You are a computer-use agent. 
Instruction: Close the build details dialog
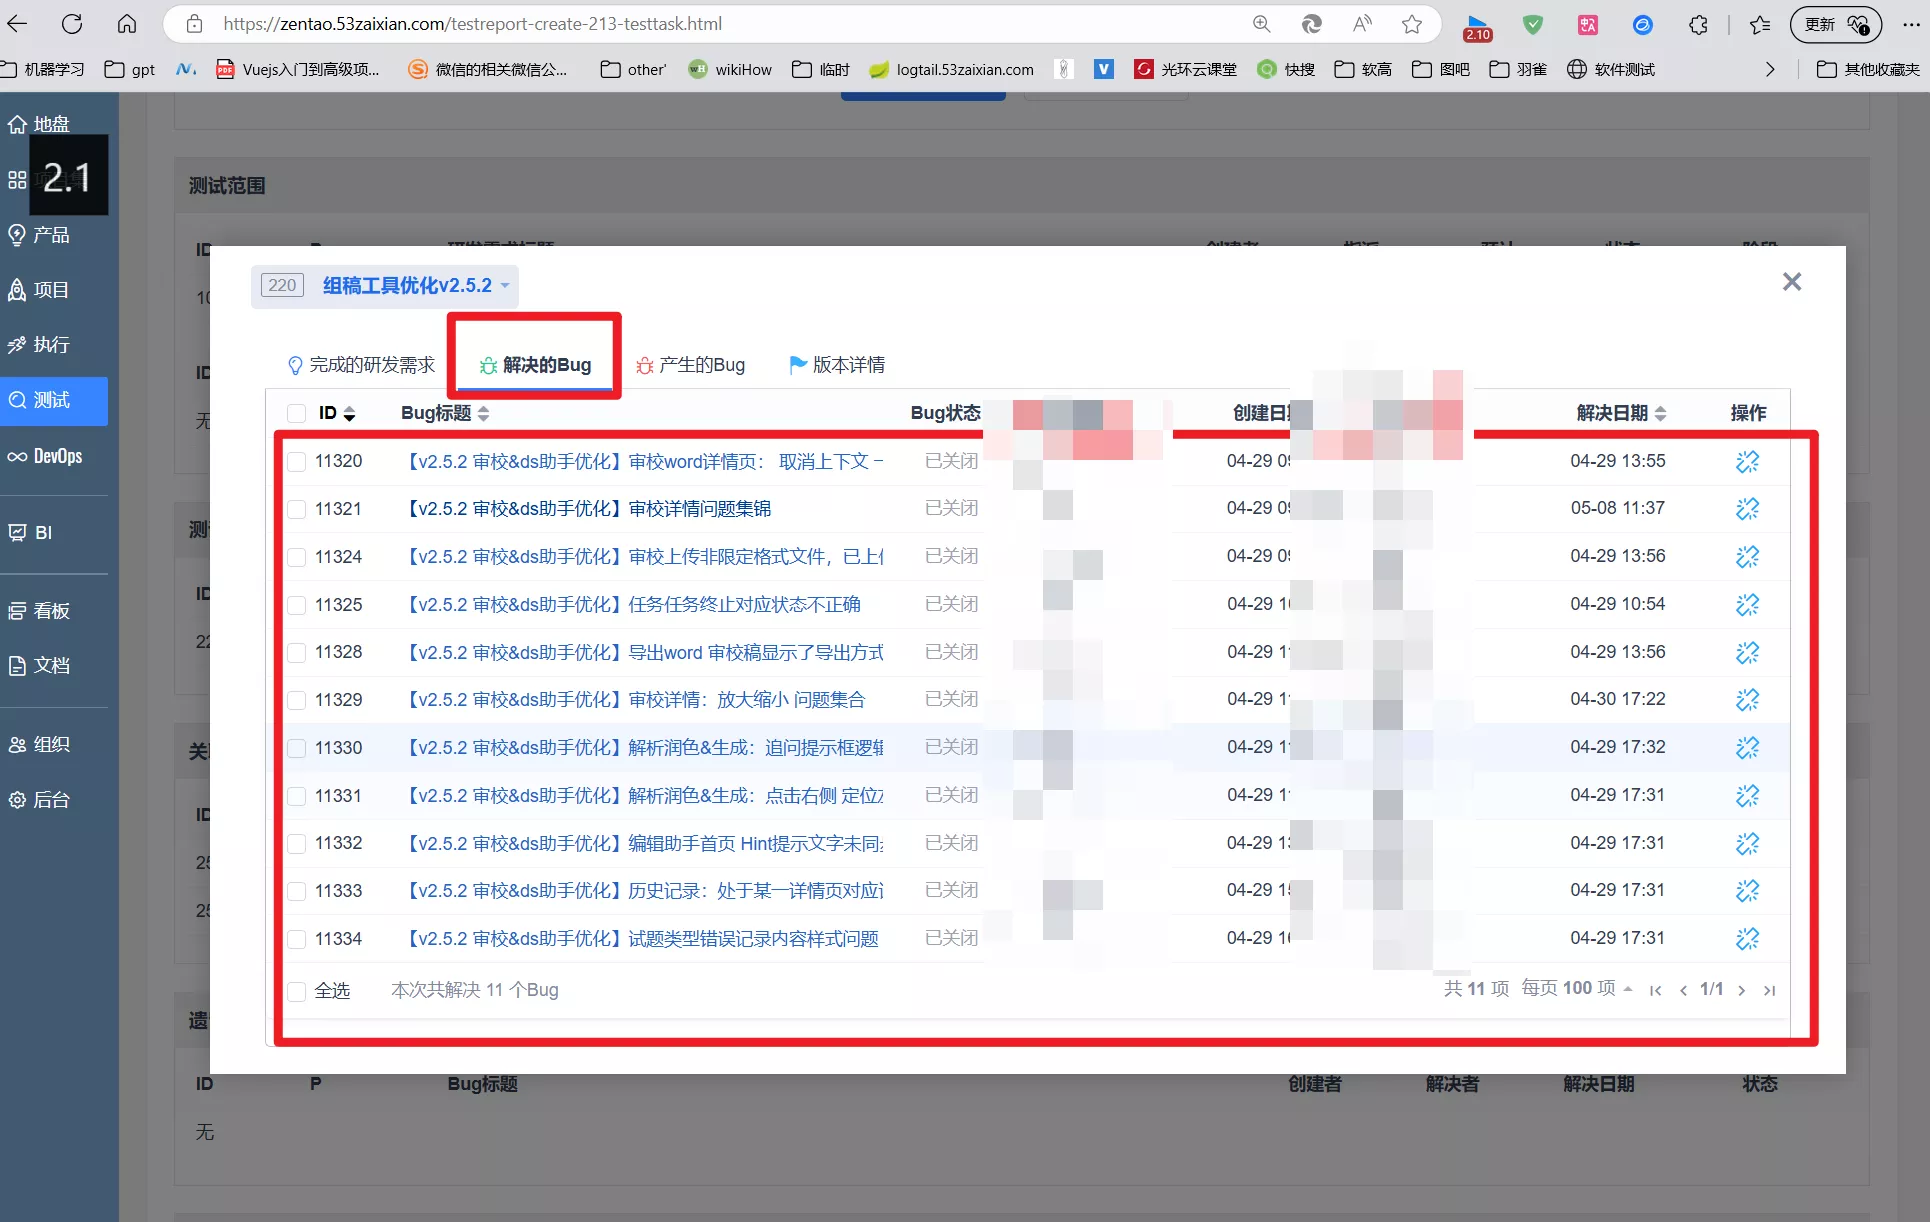point(1792,282)
